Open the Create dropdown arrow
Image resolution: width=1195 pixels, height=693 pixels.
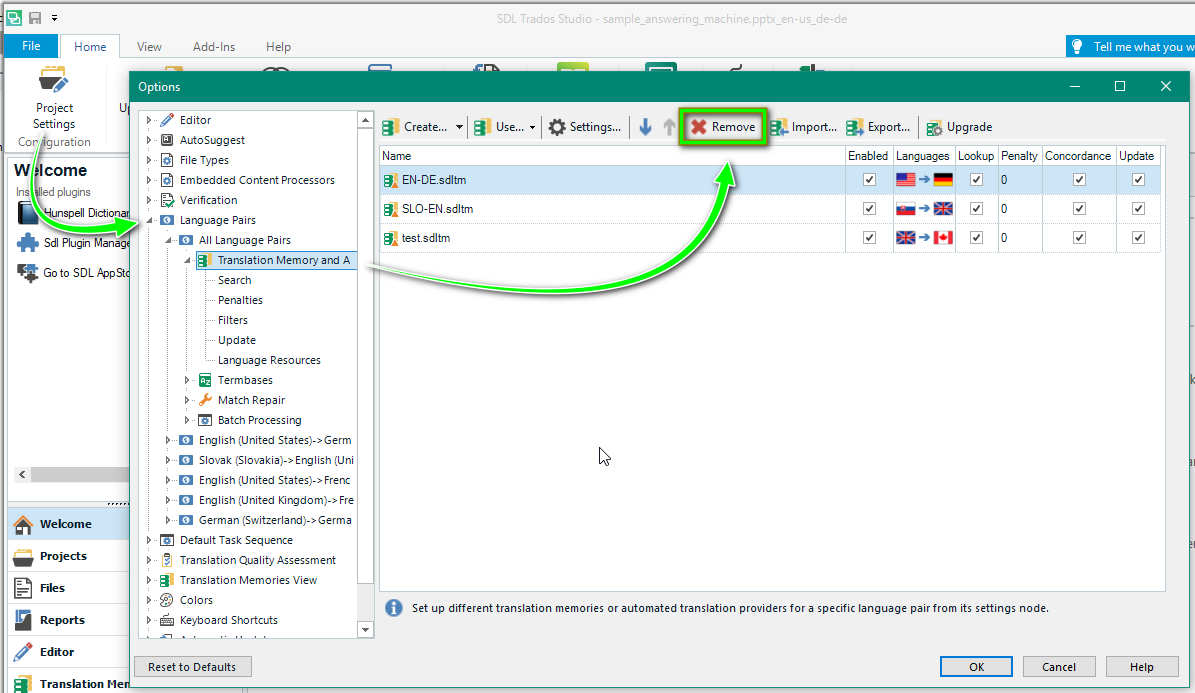pyautogui.click(x=459, y=127)
